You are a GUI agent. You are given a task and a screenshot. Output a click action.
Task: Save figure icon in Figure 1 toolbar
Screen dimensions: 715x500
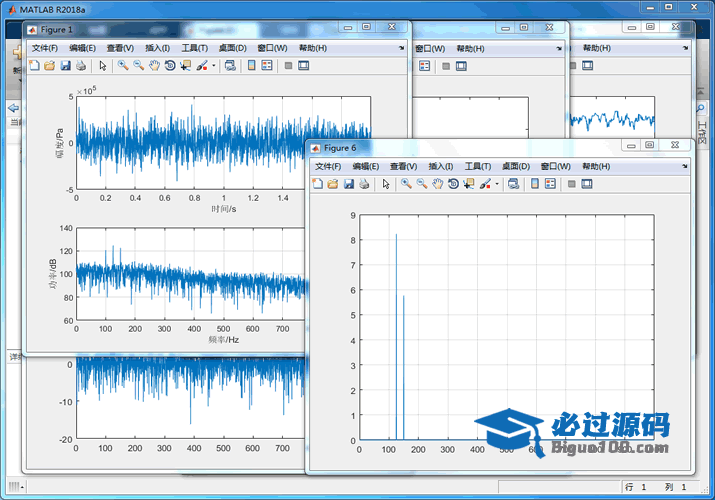click(66, 66)
